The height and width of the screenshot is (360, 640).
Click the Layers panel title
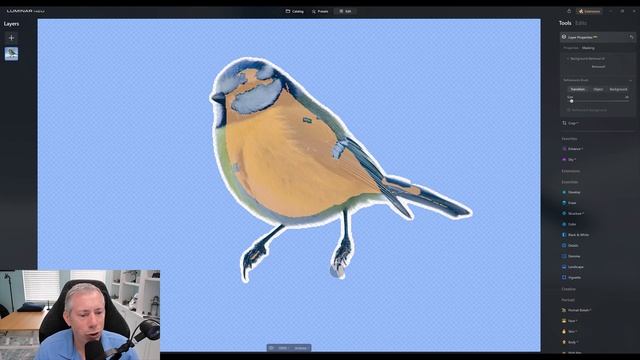(11, 24)
